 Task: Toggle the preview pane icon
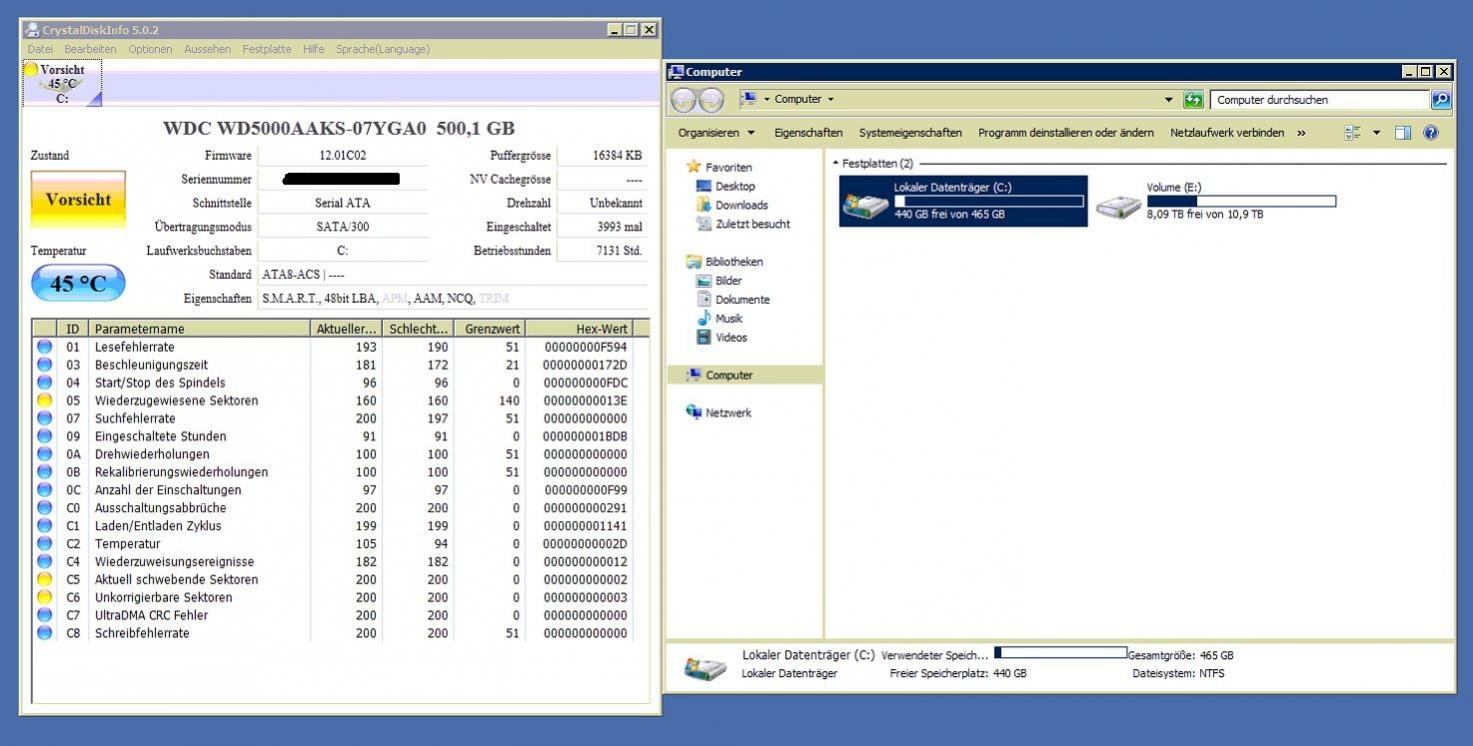tap(1403, 133)
